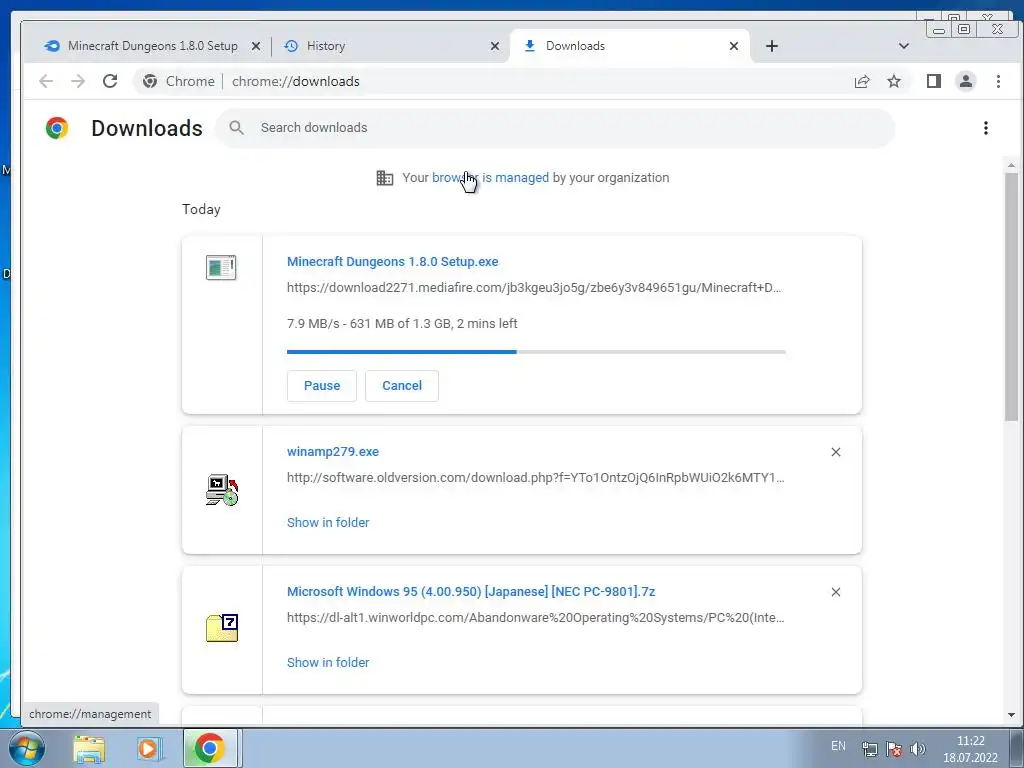This screenshot has height=768, width=1024.
Task: Click the browser back arrow
Action: pos(46,81)
